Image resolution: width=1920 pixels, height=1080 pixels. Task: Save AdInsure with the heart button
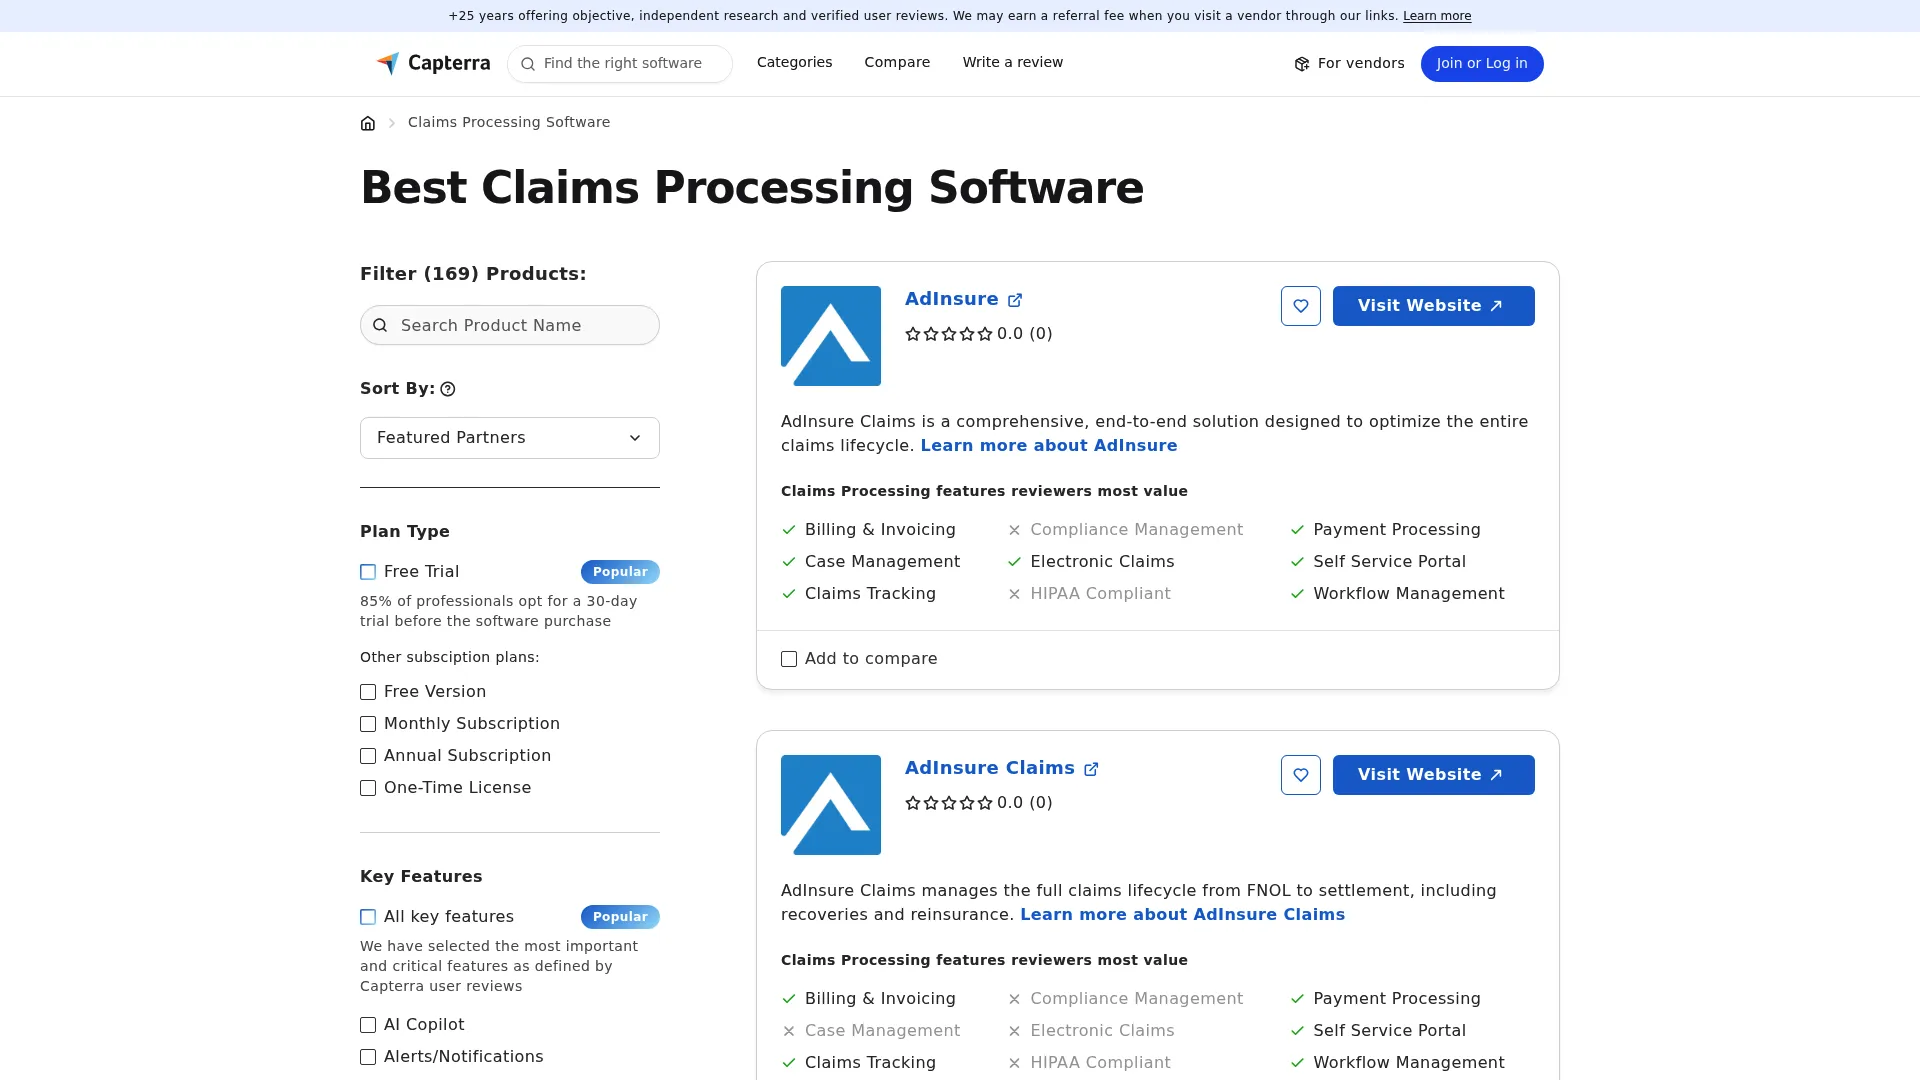click(x=1300, y=306)
